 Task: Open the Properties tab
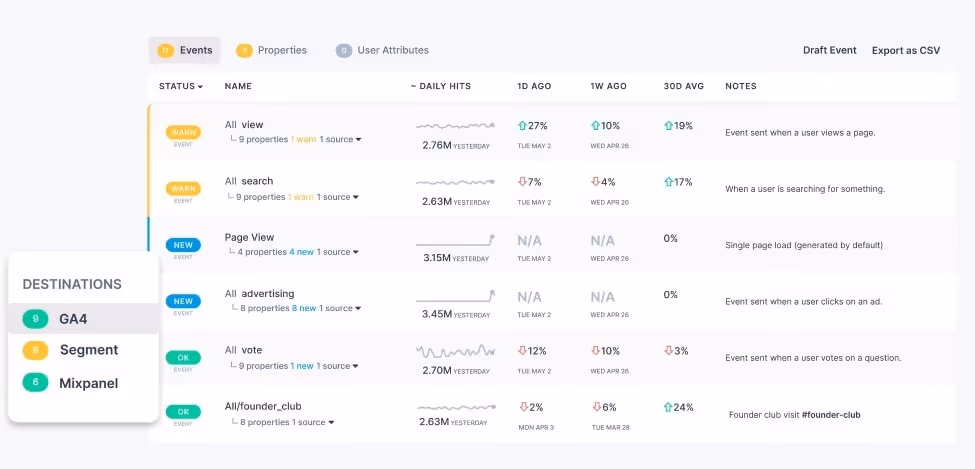pos(271,50)
